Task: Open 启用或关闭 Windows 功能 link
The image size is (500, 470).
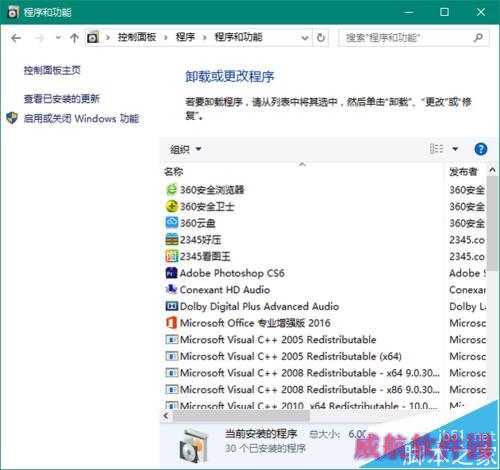Action: pos(81,118)
